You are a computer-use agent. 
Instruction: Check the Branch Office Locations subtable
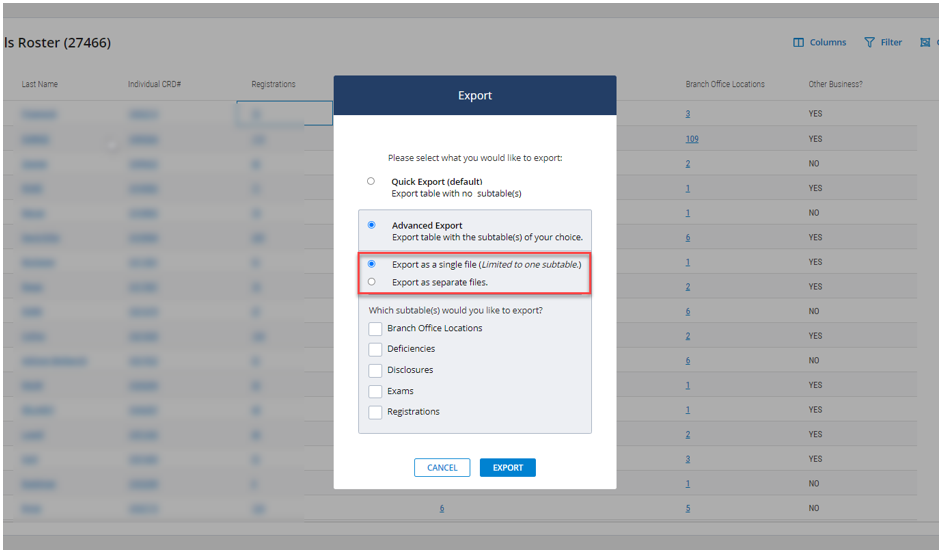(x=375, y=328)
